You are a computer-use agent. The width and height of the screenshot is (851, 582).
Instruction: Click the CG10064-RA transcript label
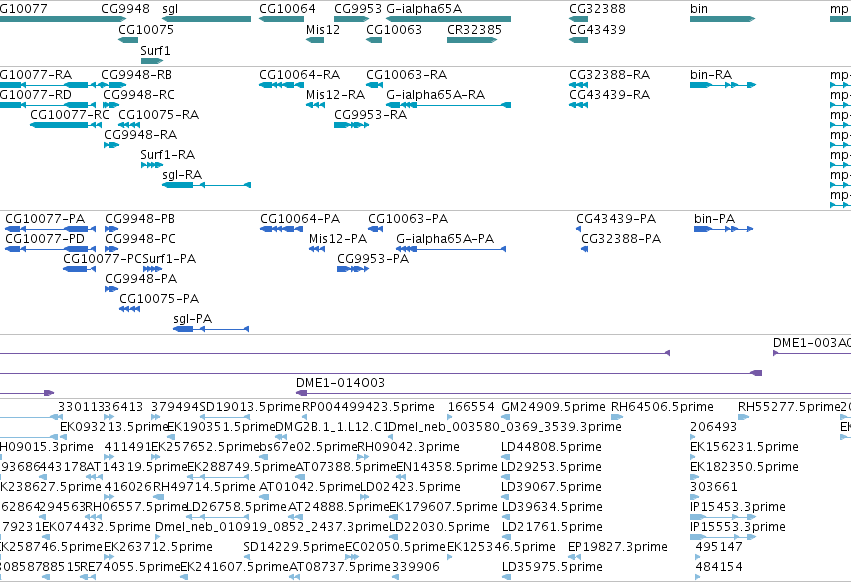300,74
